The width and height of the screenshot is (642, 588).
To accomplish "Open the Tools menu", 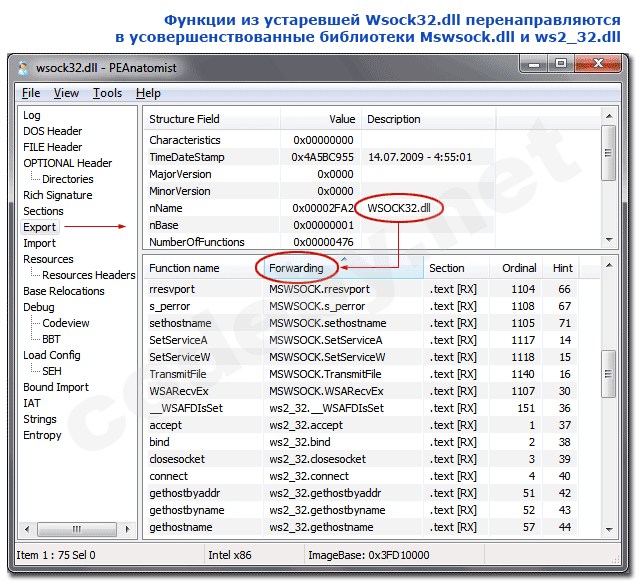I will tap(107, 93).
